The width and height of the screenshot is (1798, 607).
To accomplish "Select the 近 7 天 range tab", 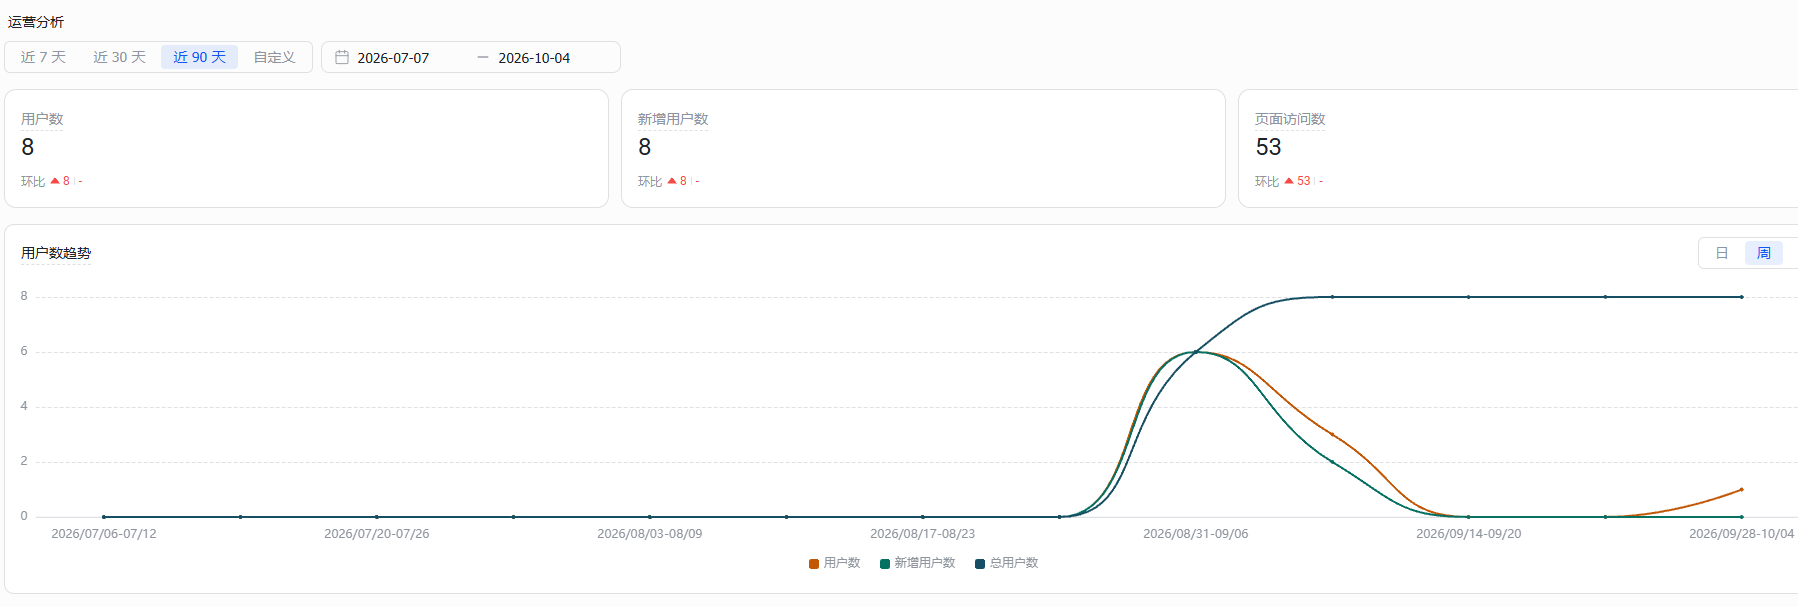I will (43, 57).
